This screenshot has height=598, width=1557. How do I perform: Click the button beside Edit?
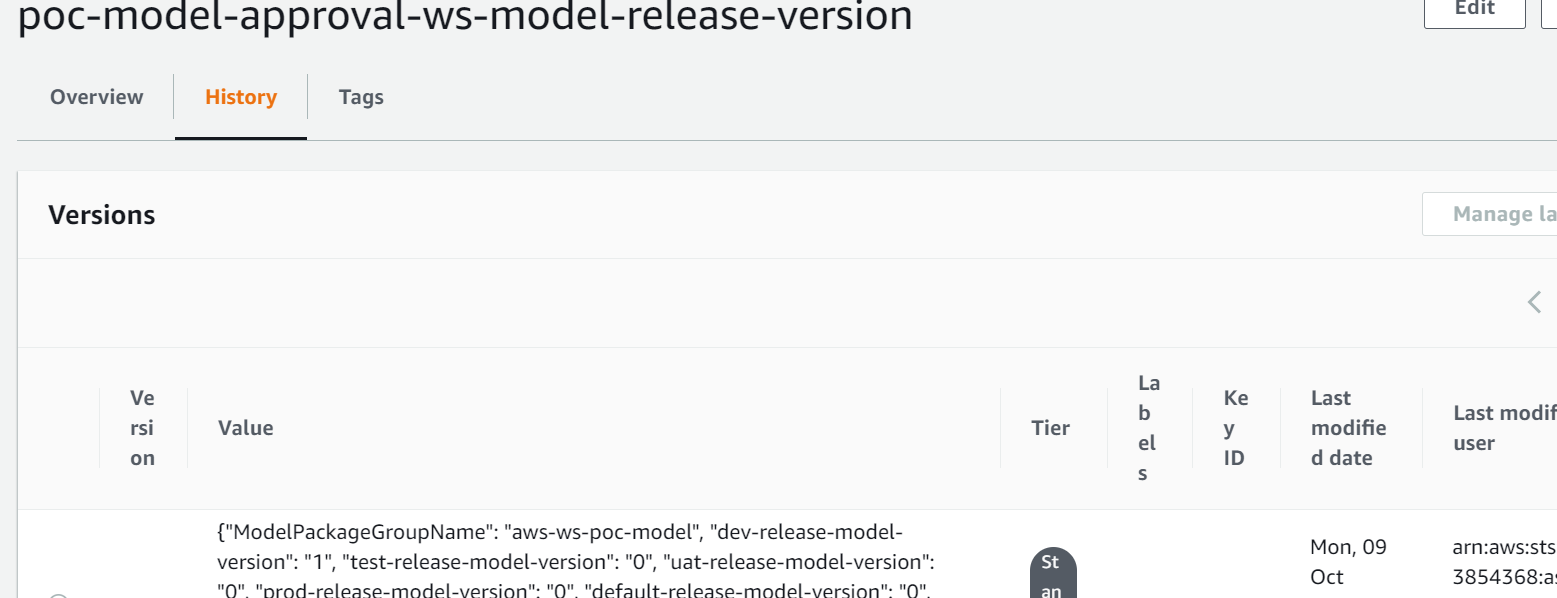1549,10
